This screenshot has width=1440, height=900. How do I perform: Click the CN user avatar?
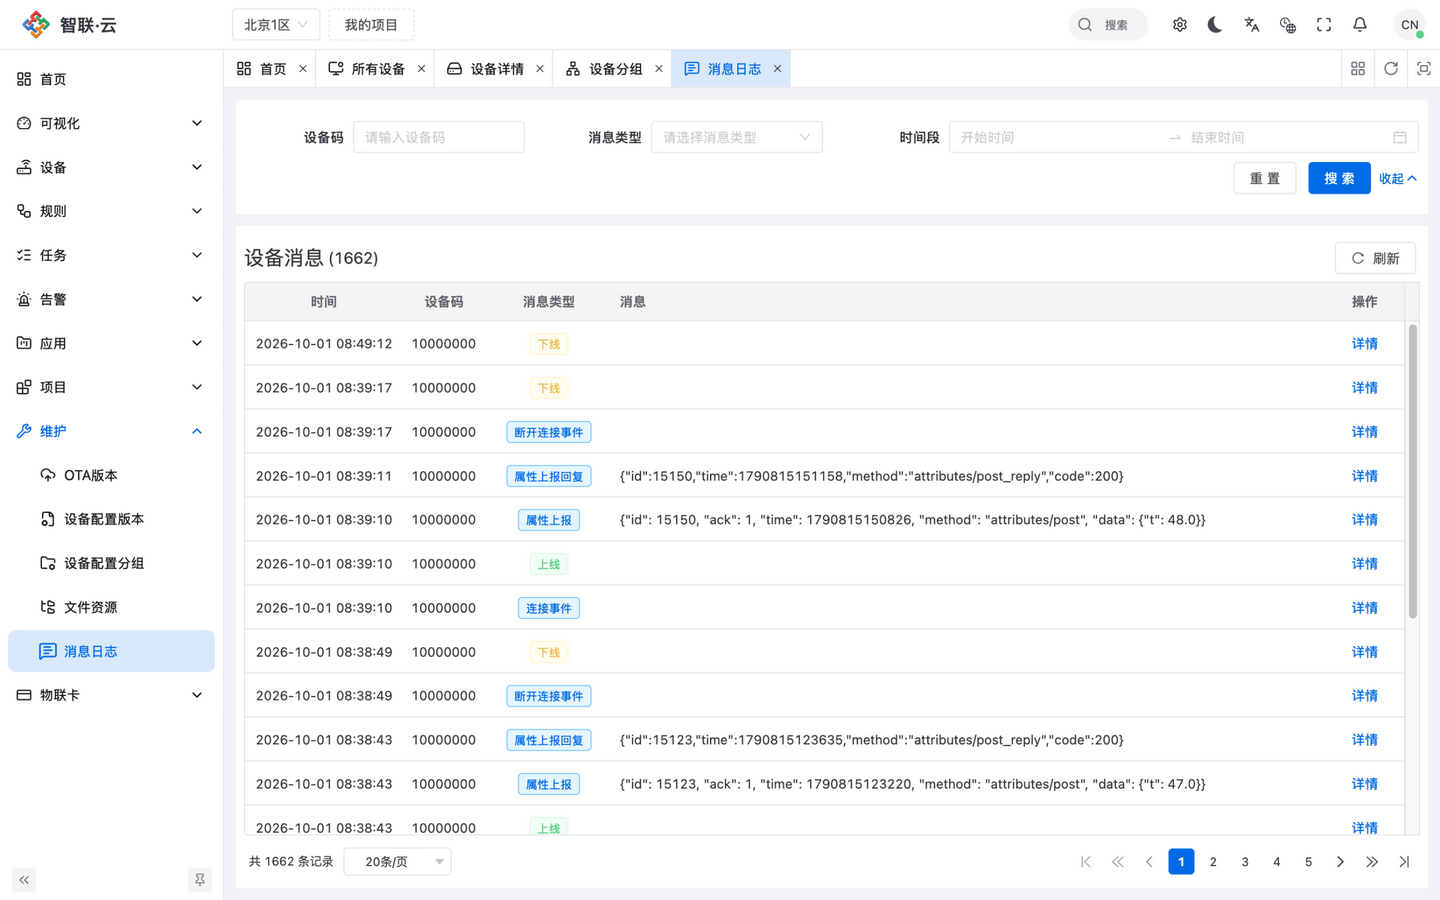click(x=1410, y=25)
